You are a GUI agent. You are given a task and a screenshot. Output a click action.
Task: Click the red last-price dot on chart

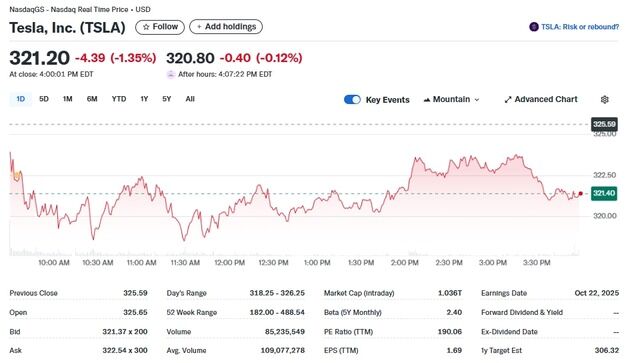tap(580, 194)
